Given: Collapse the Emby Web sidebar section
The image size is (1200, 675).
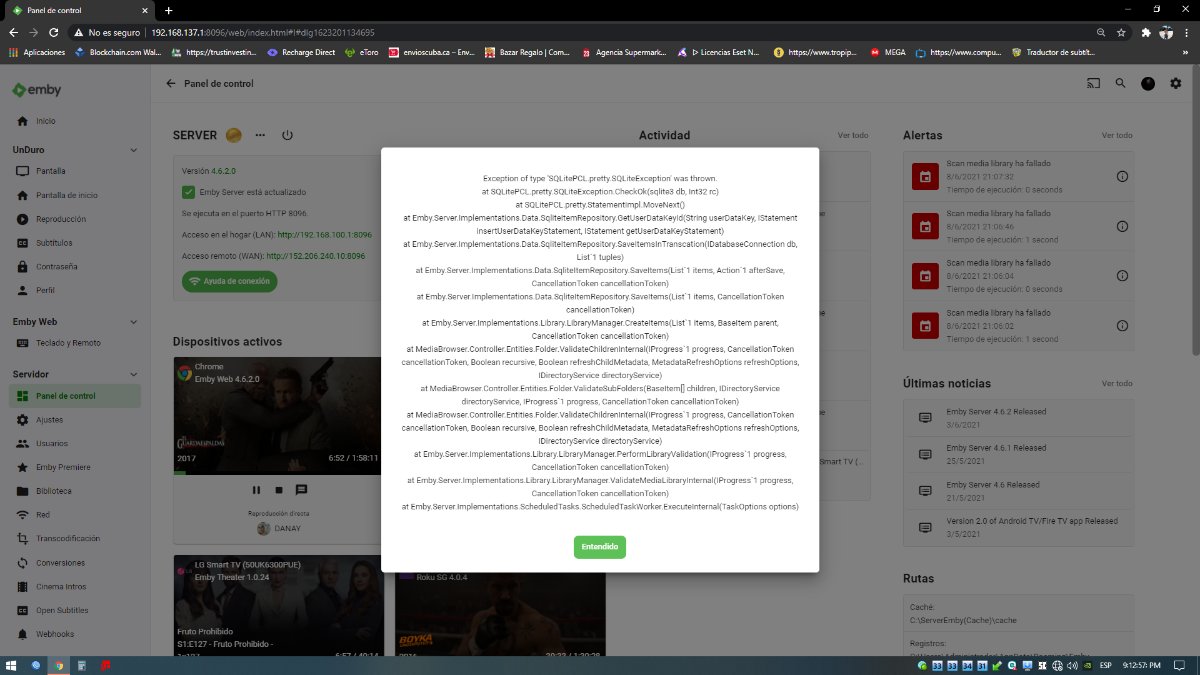Looking at the screenshot, I should (134, 322).
